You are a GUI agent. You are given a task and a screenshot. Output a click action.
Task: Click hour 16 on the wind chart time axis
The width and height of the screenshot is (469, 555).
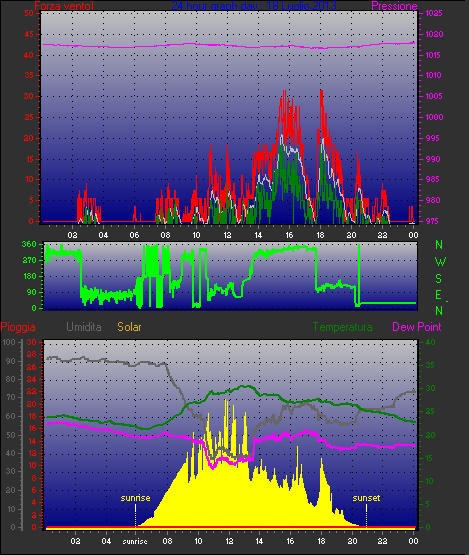pos(289,235)
